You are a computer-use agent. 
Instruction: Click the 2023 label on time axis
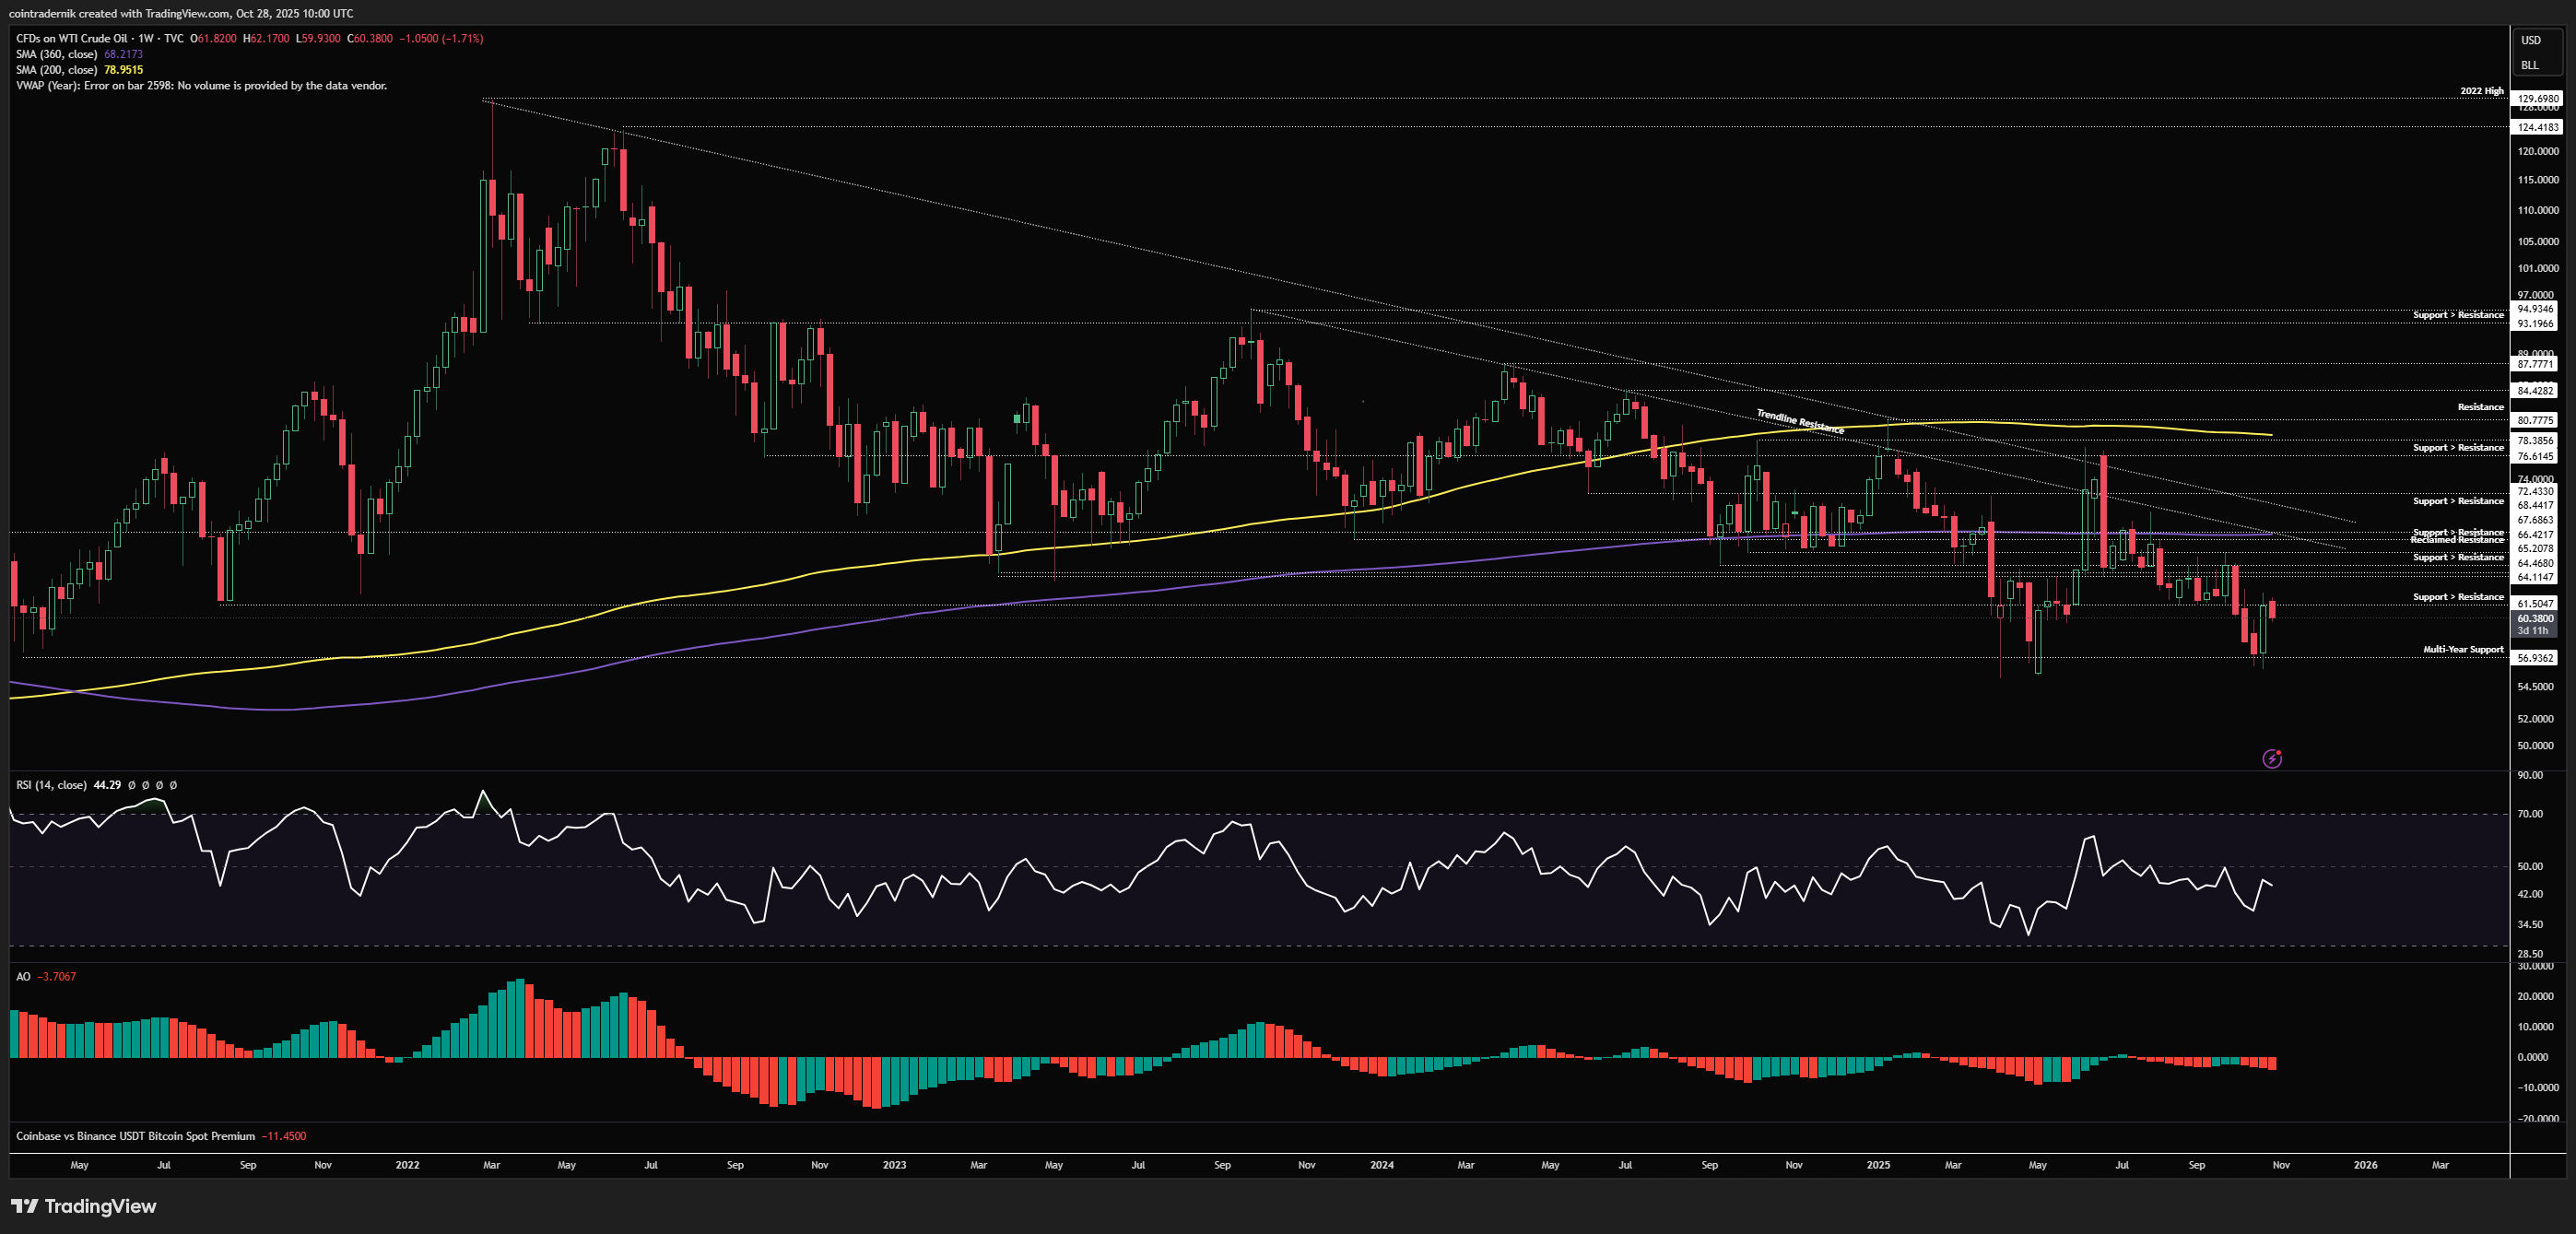click(x=894, y=1165)
